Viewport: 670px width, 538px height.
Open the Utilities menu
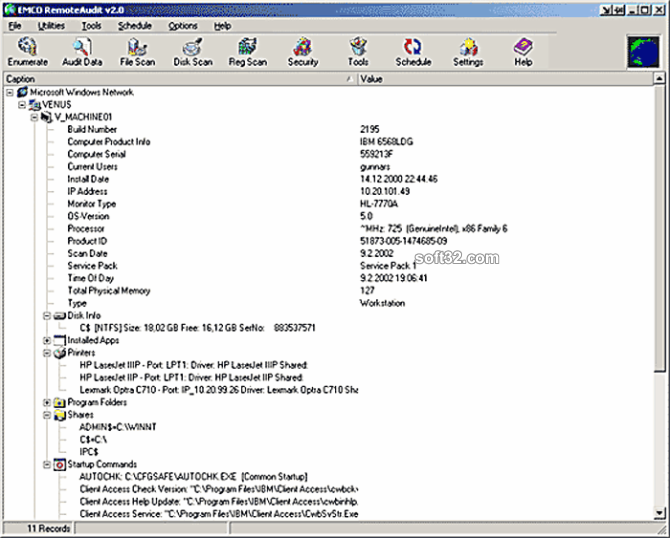click(x=51, y=26)
